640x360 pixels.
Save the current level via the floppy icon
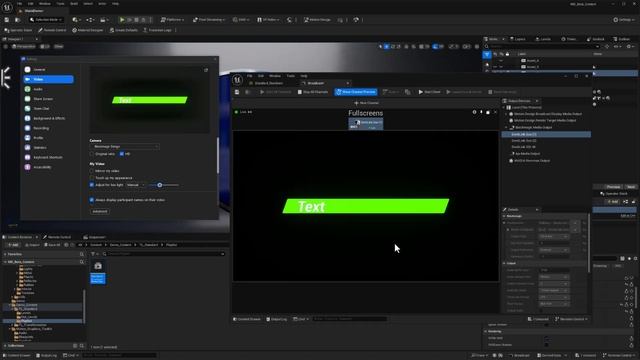point(7,20)
